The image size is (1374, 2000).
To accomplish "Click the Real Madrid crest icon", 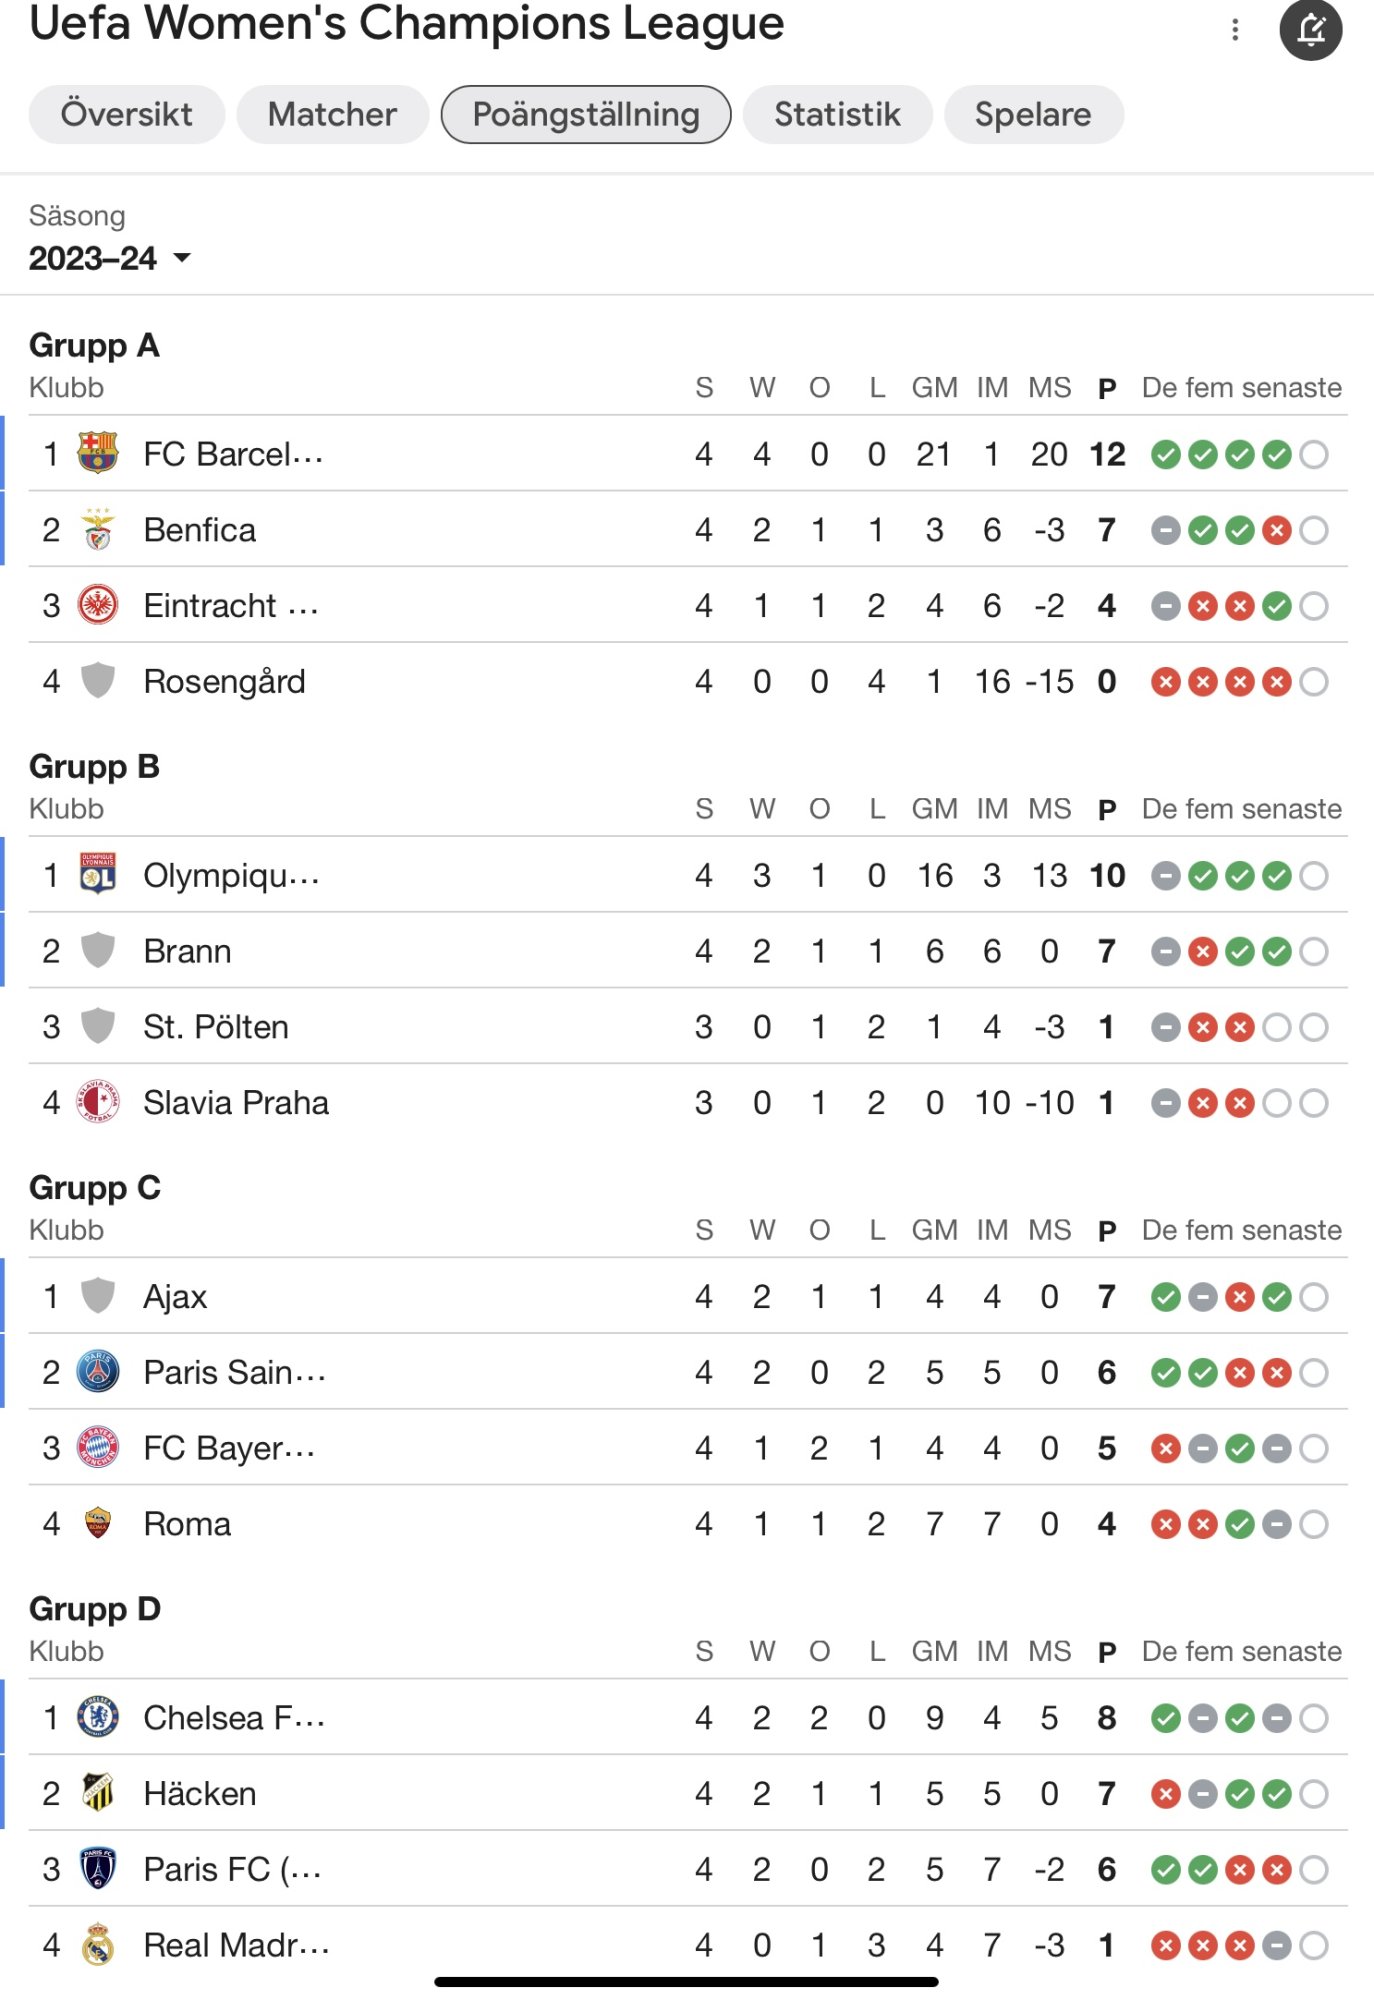I will (x=98, y=1944).
